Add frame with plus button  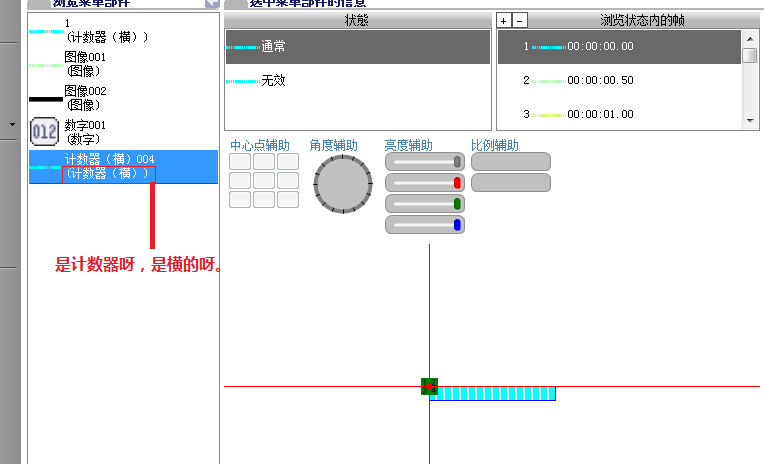click(x=504, y=21)
